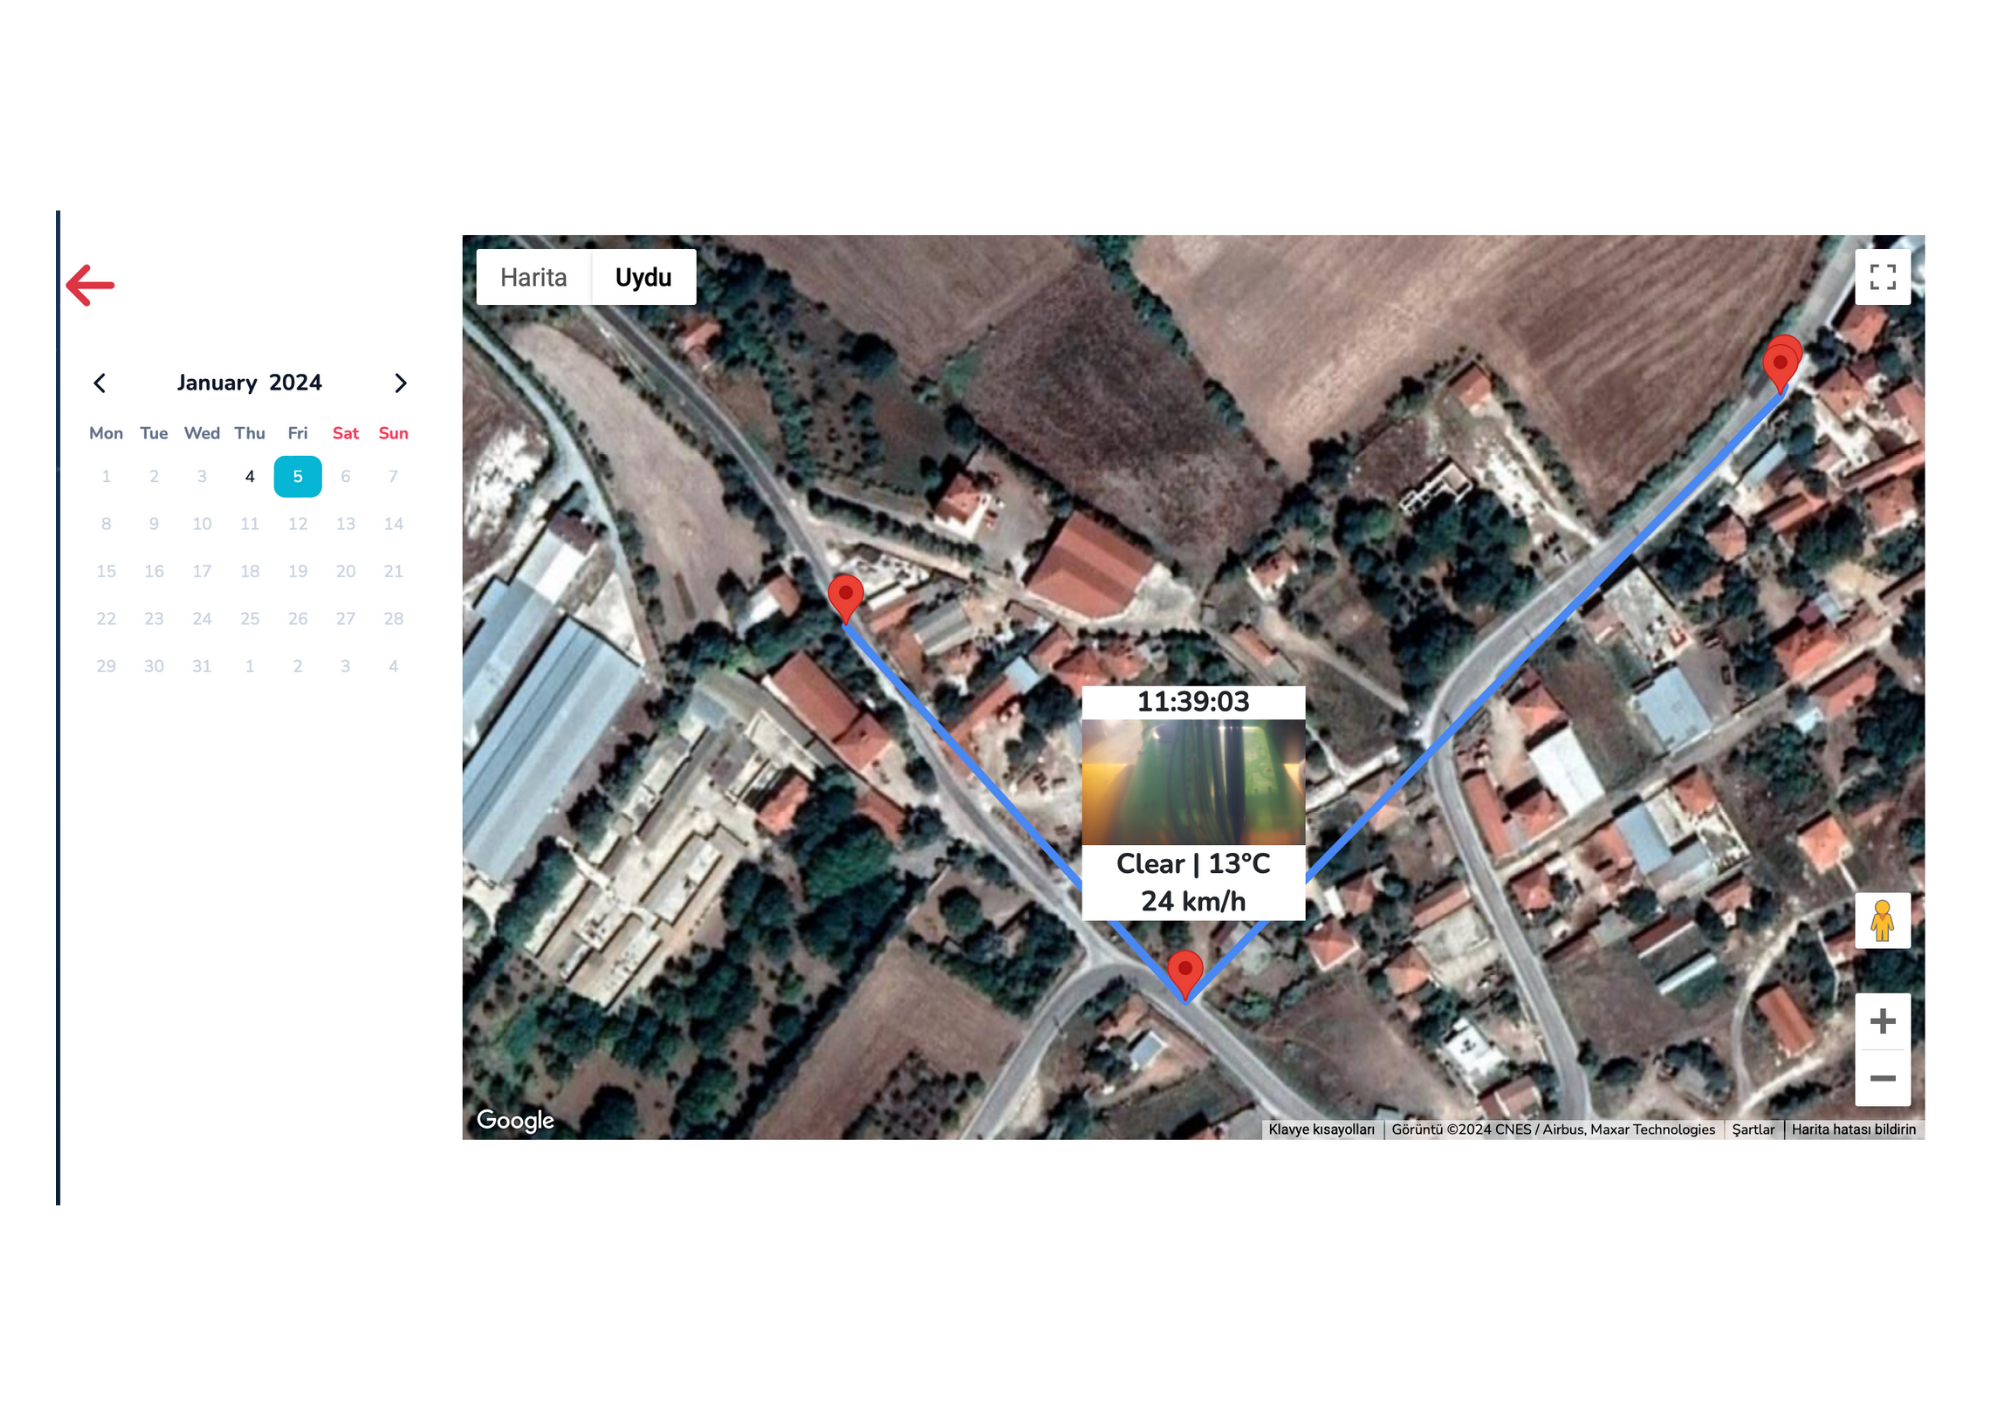
Task: Open Klavye kısayolları link
Action: click(1321, 1129)
